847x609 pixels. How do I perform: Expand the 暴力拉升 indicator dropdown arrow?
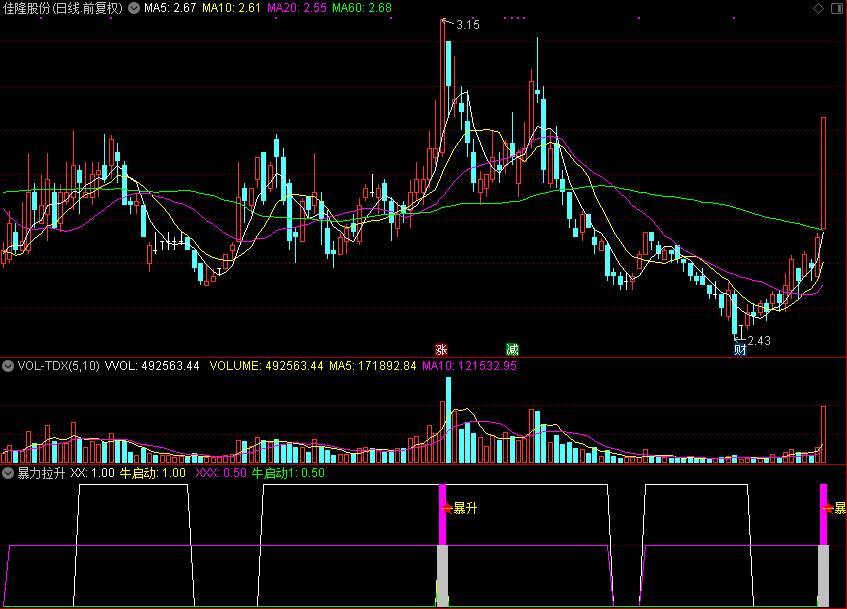[x=8, y=473]
